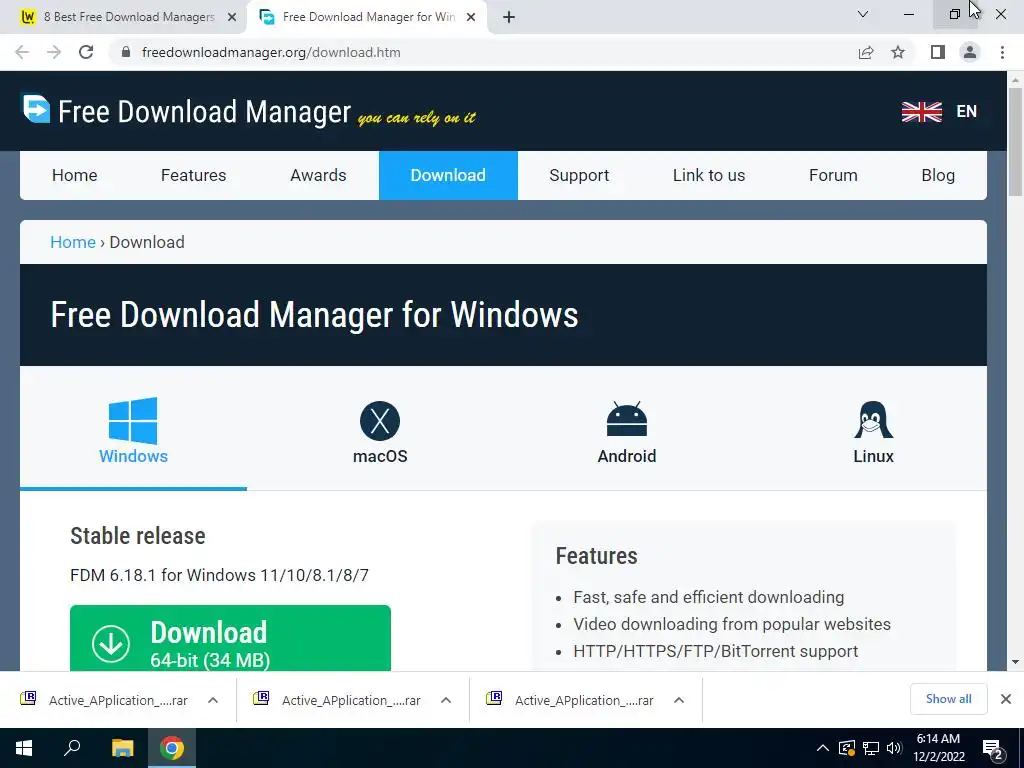Open the UK flag language selector

pos(921,112)
